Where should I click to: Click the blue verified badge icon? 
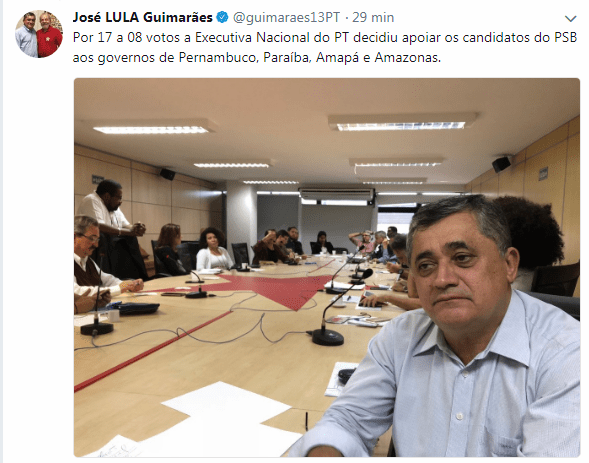tap(222, 17)
